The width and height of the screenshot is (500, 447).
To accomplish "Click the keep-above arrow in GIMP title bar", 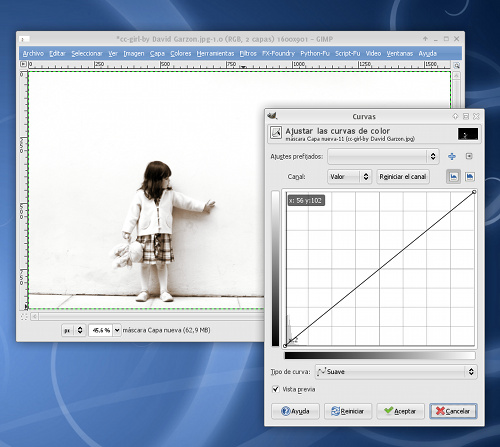I will (425, 39).
